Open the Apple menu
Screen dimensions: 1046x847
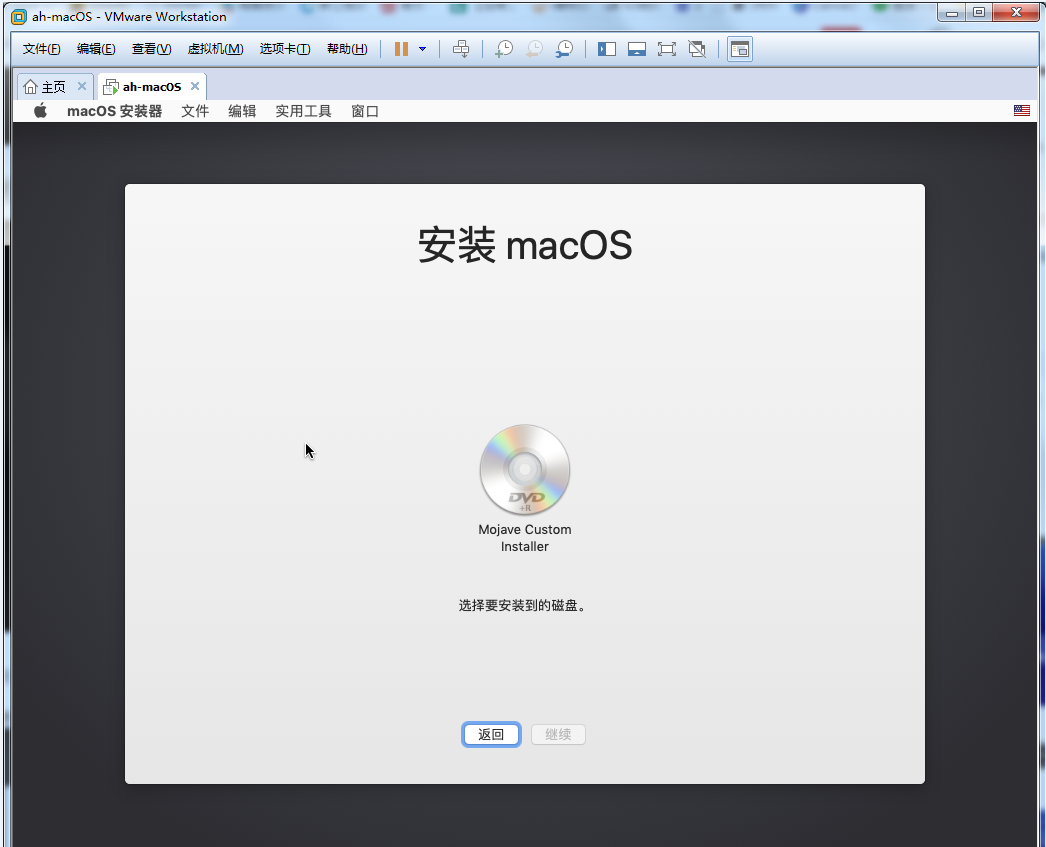tap(41, 111)
